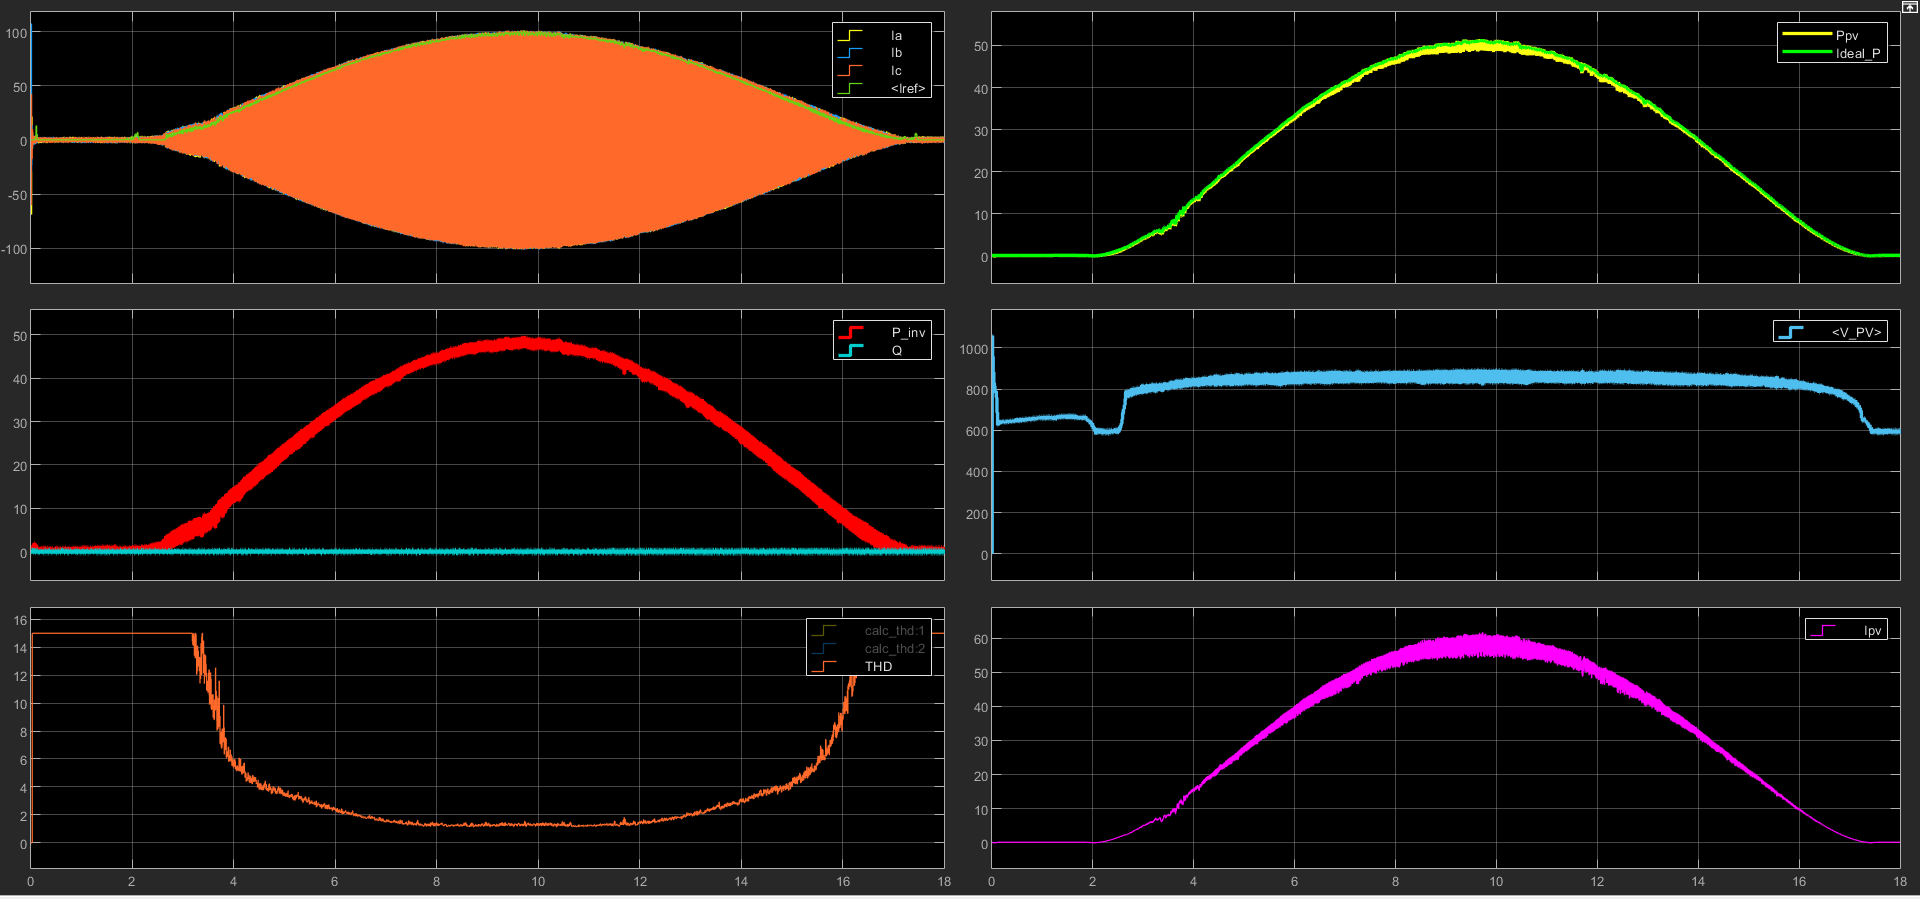Click the green Ideal_P line color sample

click(1806, 53)
